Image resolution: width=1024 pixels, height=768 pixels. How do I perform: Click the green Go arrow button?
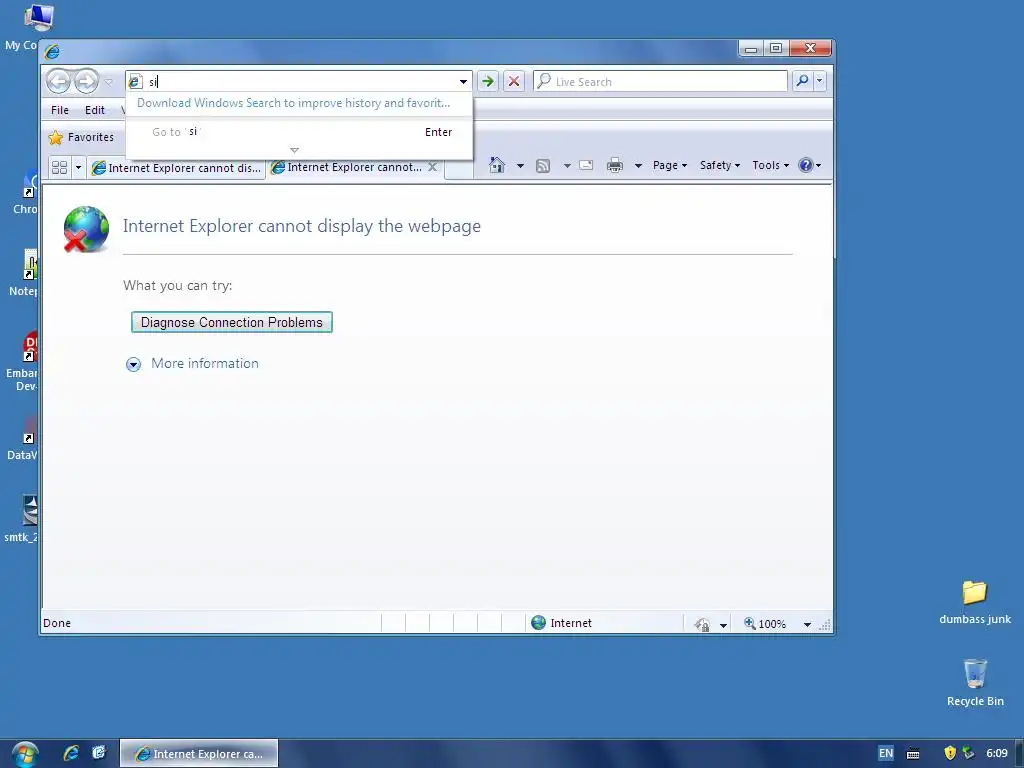487,82
